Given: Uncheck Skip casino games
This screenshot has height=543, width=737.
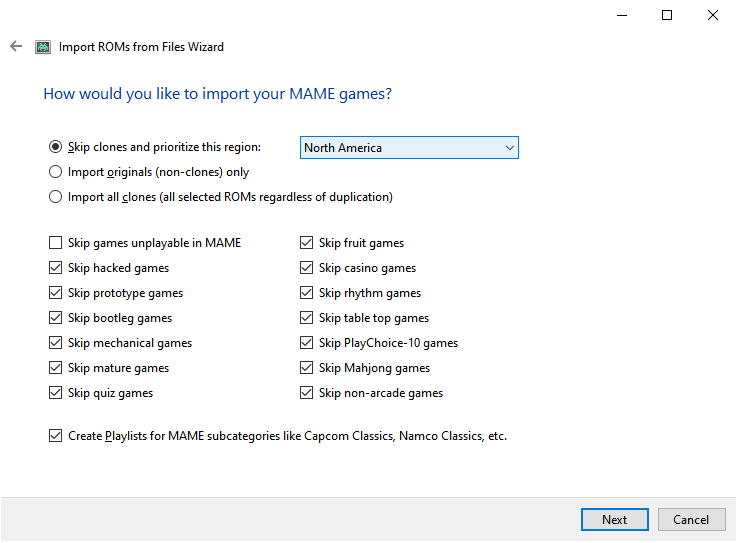Looking at the screenshot, I should [306, 268].
